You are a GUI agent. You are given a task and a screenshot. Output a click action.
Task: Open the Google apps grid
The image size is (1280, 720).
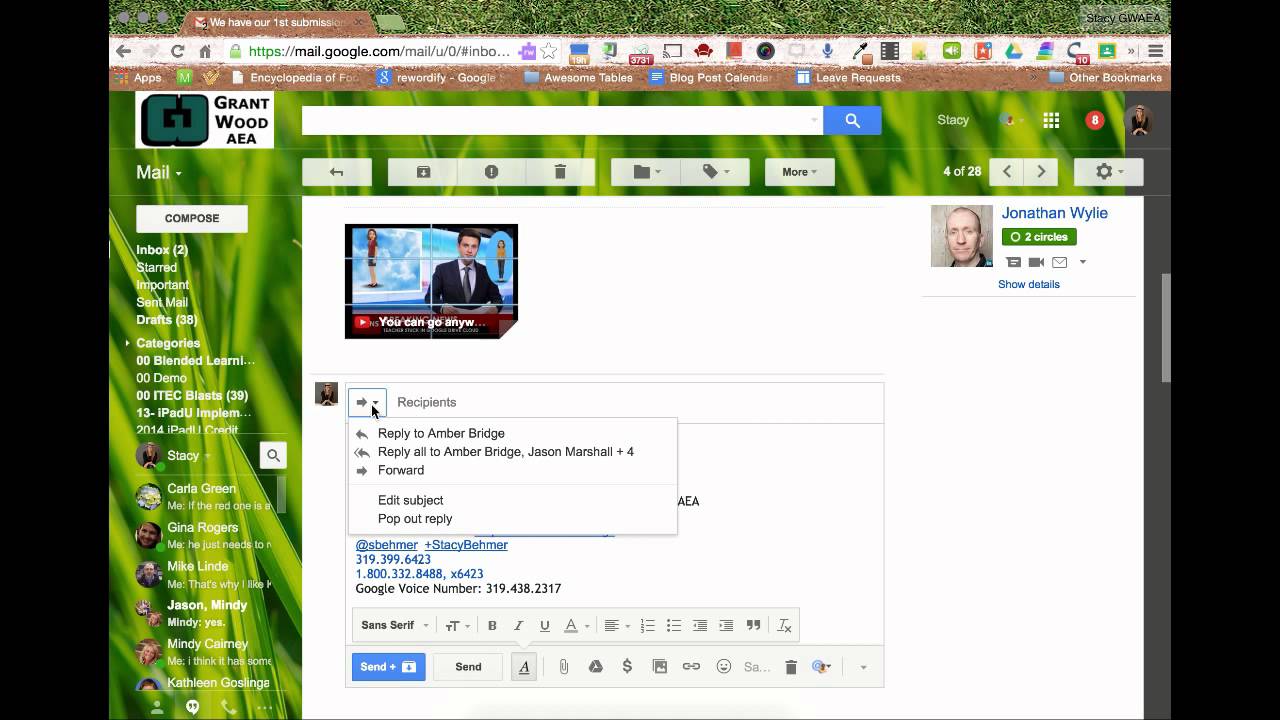(1051, 120)
